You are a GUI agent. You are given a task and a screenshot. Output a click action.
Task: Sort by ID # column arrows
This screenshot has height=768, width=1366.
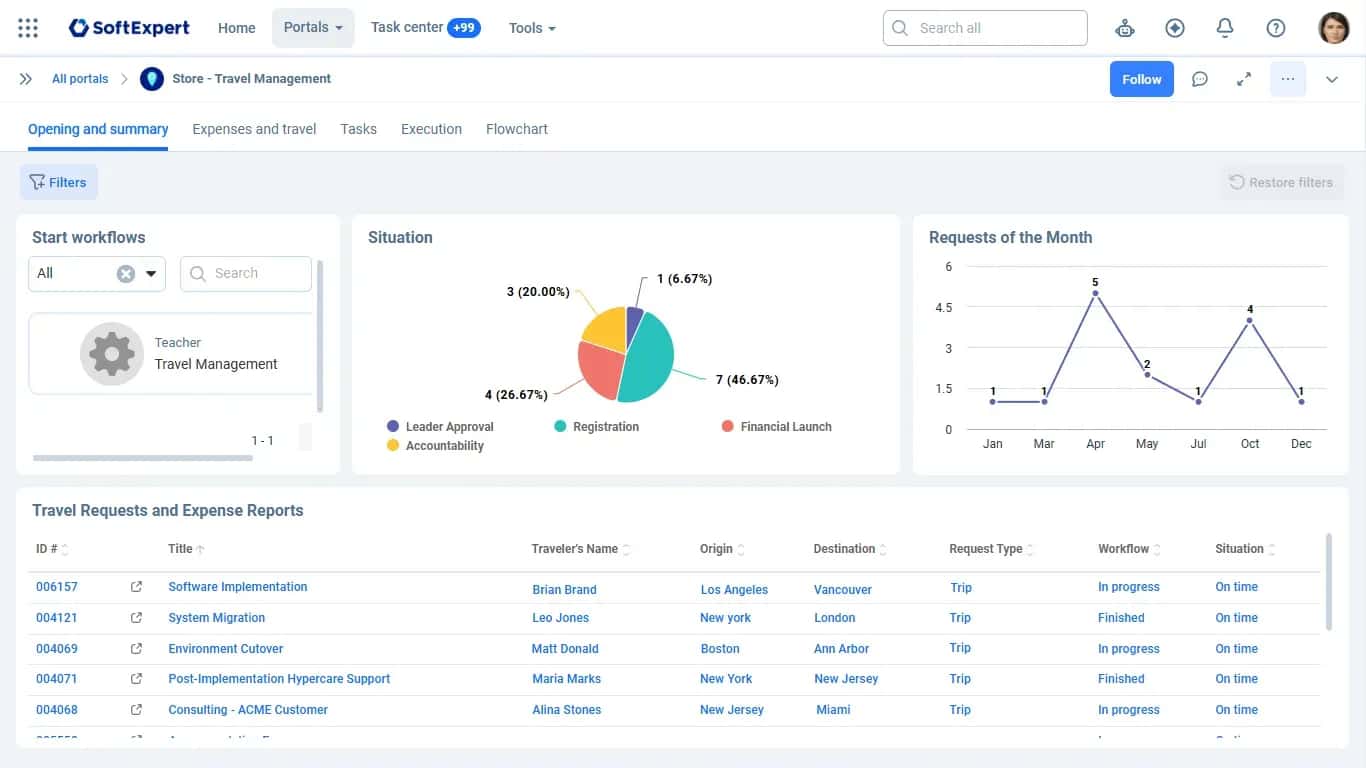point(65,549)
